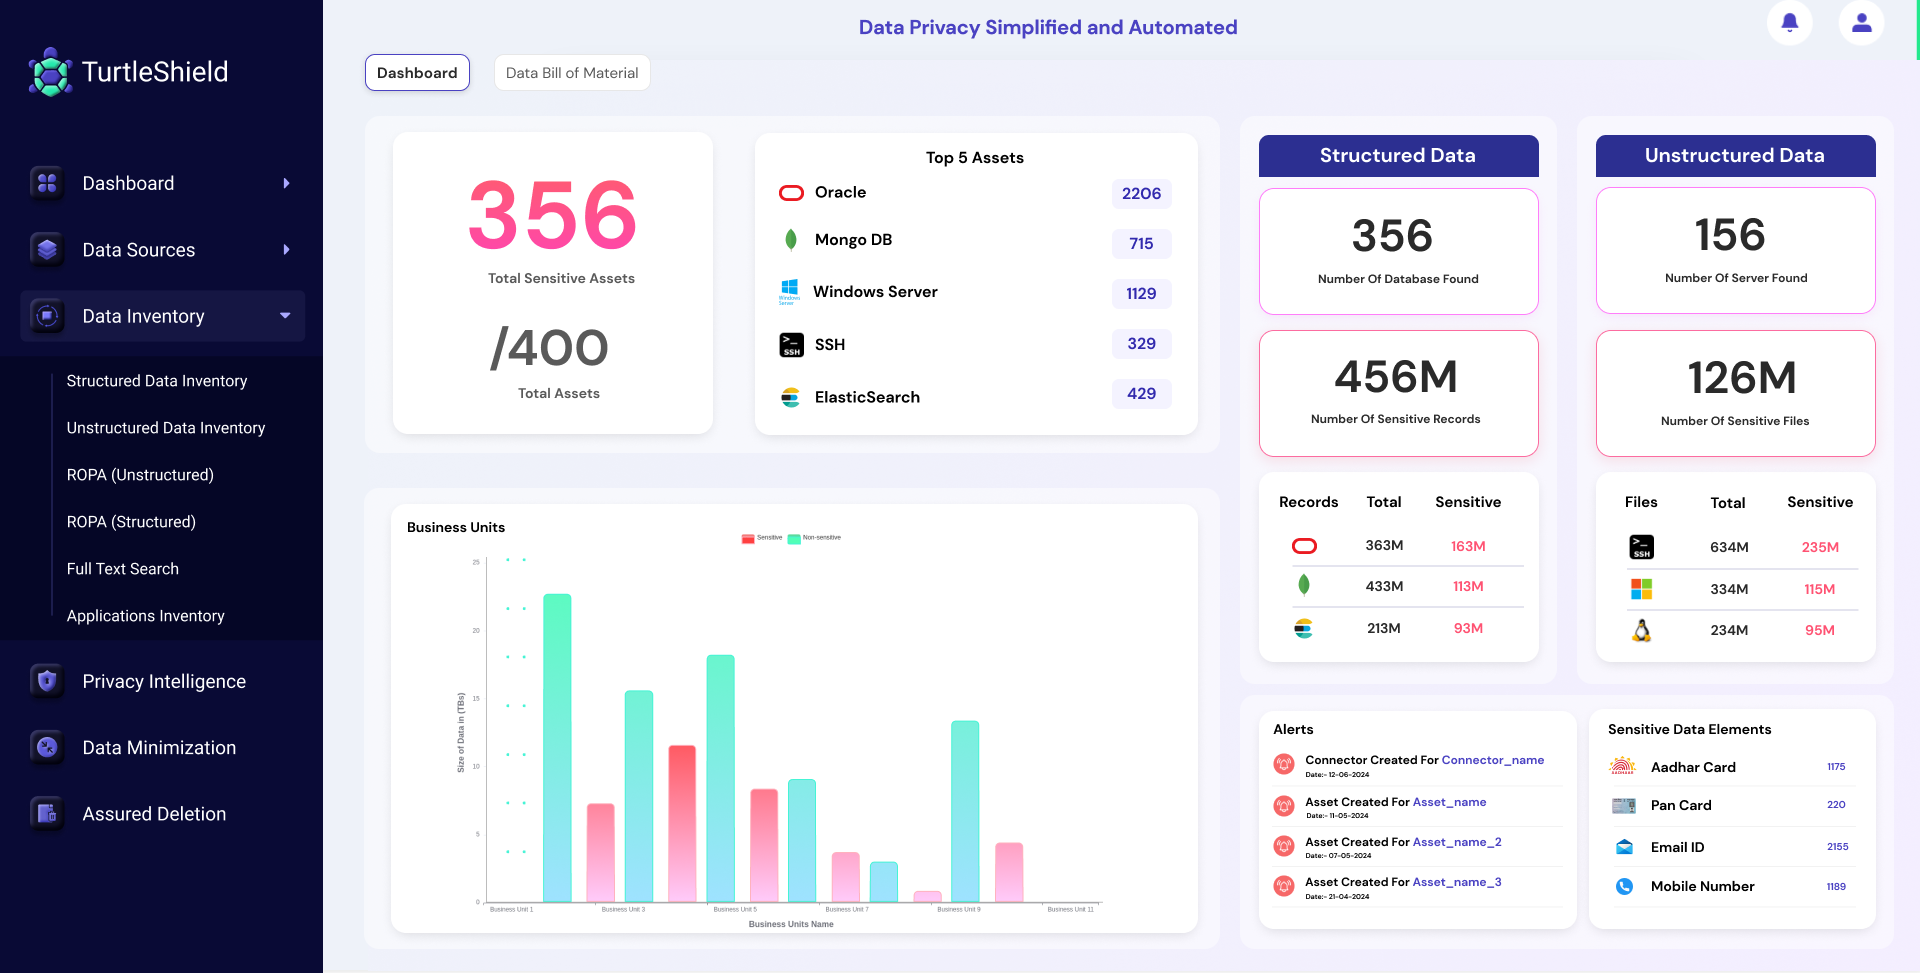Open the Asset_name_2 link in Alerts
Viewport: 1920px width, 973px height.
click(1457, 842)
